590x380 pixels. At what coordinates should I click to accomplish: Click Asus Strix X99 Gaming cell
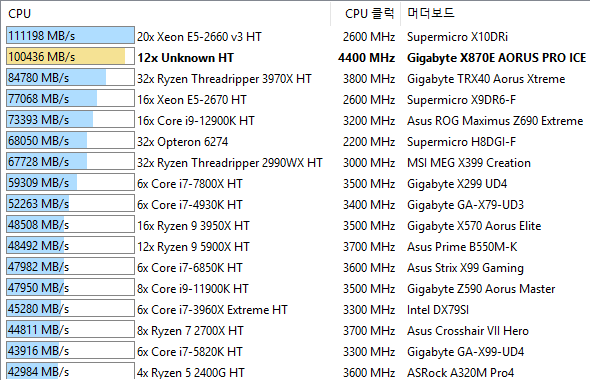pos(465,268)
